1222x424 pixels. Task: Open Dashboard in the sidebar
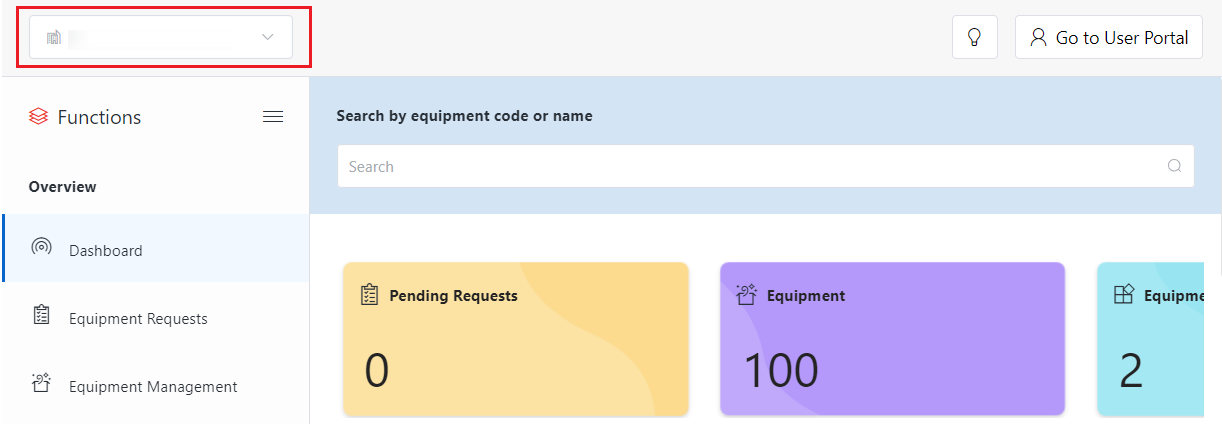coord(105,250)
